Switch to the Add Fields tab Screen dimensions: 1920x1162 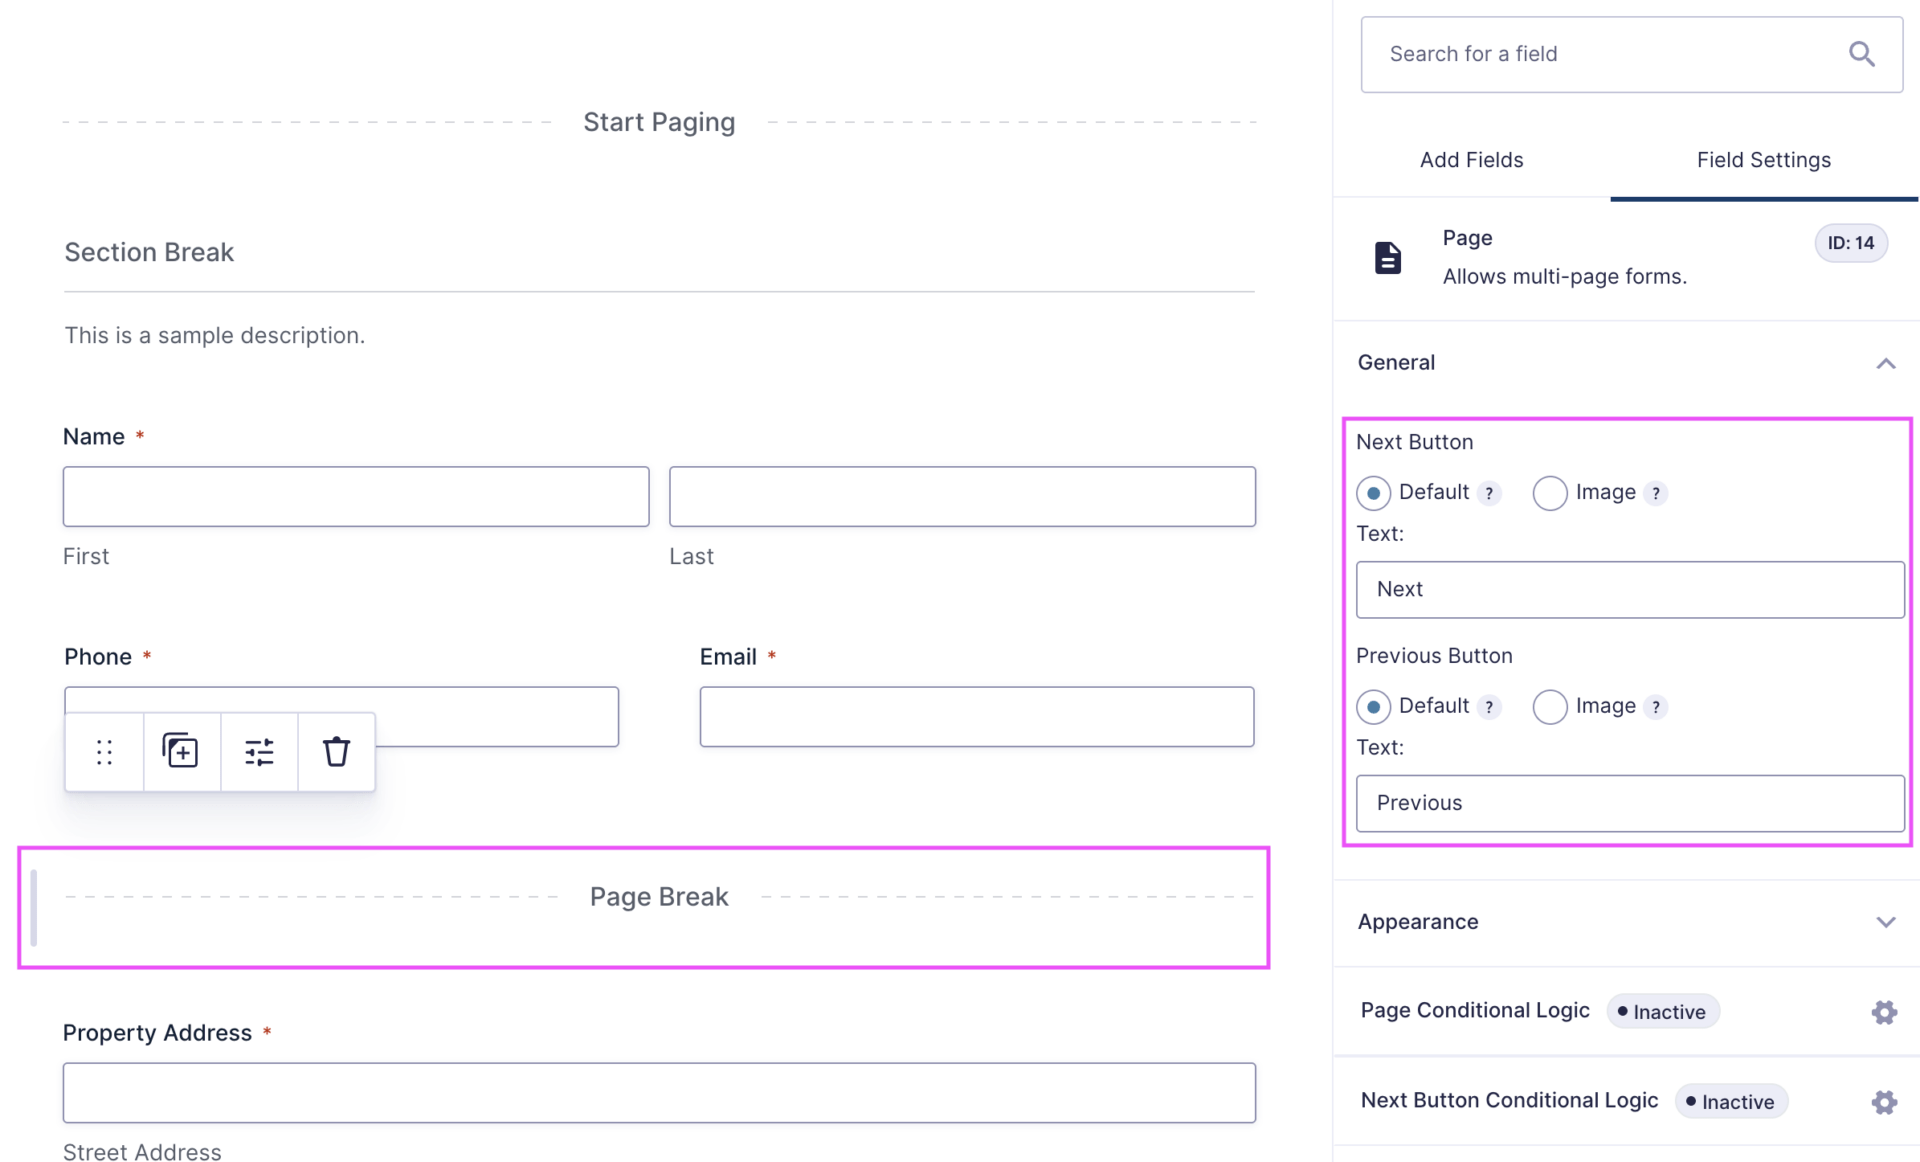click(x=1471, y=160)
